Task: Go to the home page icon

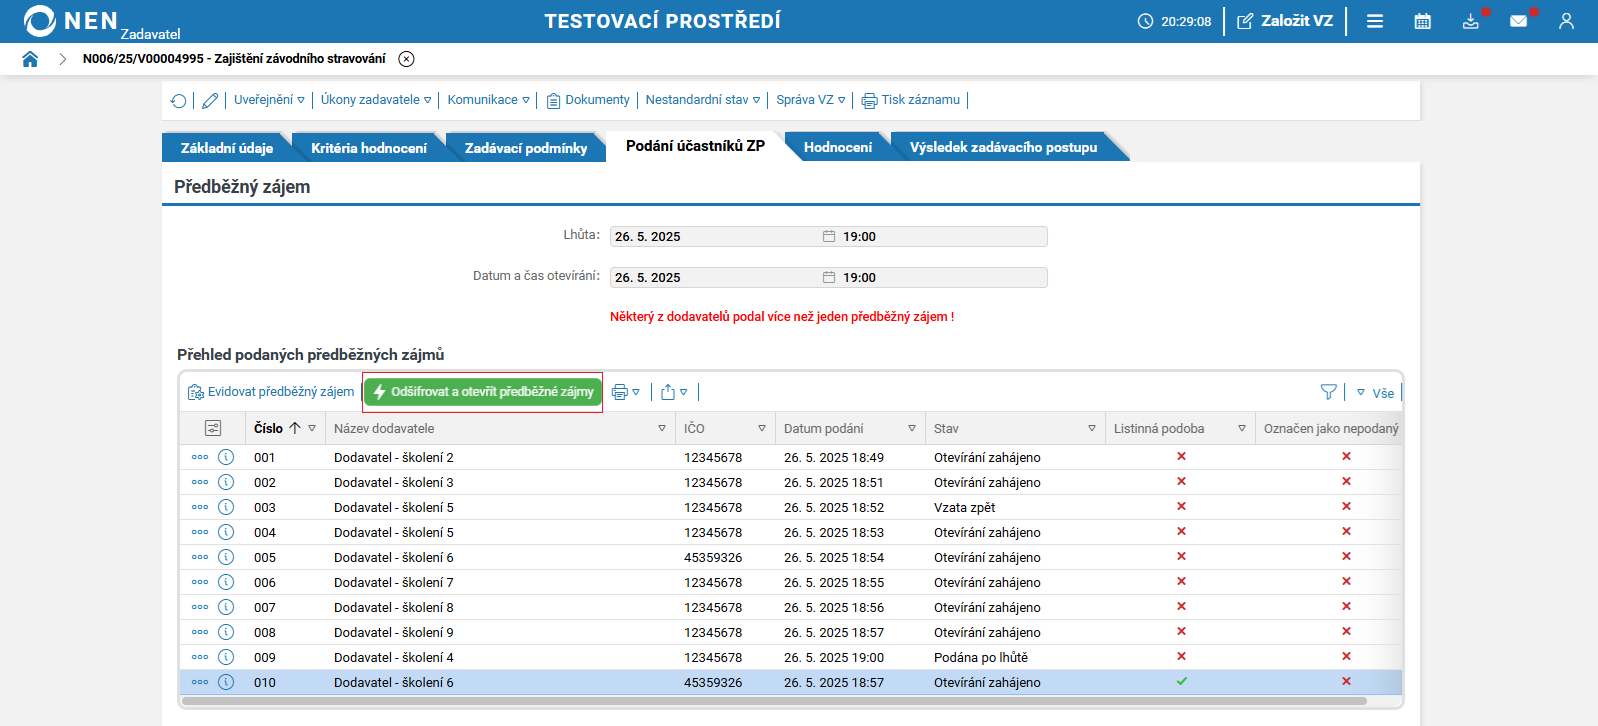Action: click(x=30, y=59)
